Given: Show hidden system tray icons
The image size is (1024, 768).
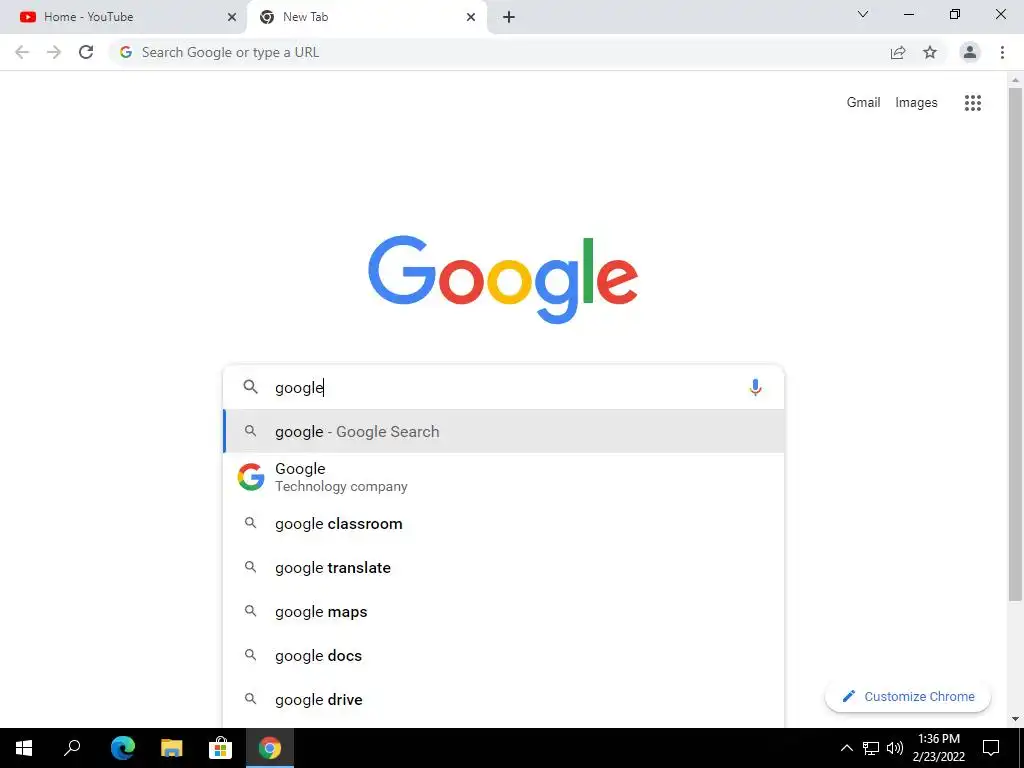Looking at the screenshot, I should tap(846, 748).
